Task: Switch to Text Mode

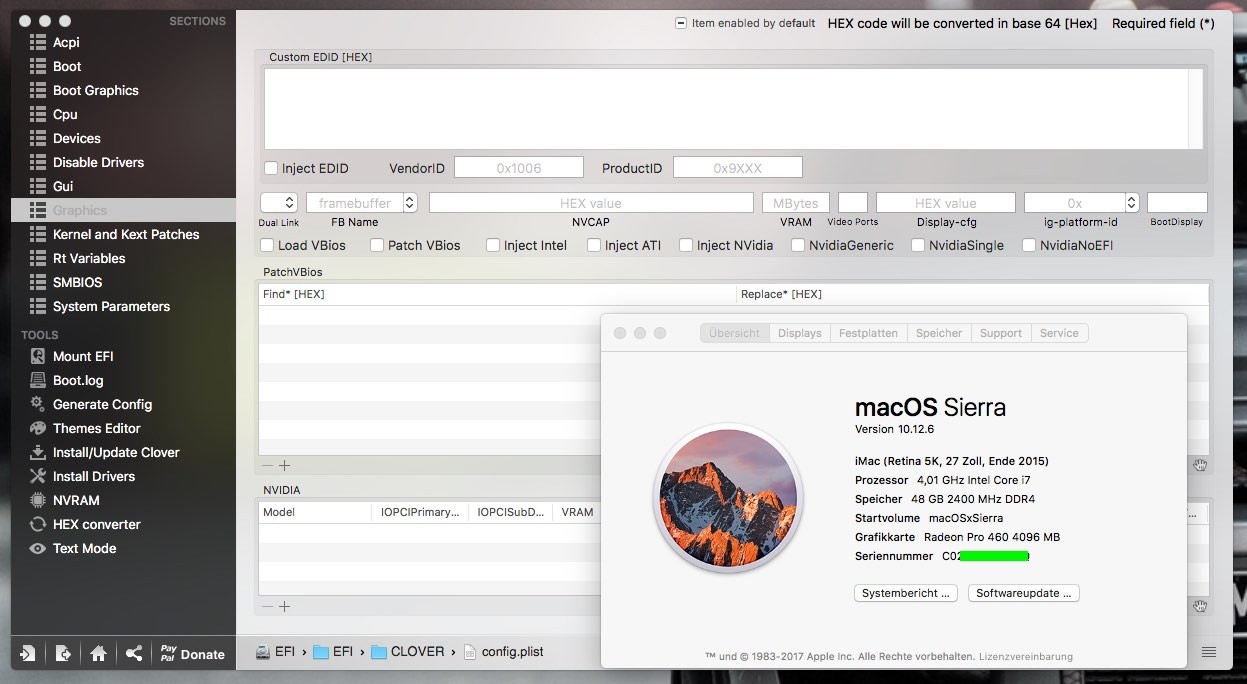Action: 84,548
